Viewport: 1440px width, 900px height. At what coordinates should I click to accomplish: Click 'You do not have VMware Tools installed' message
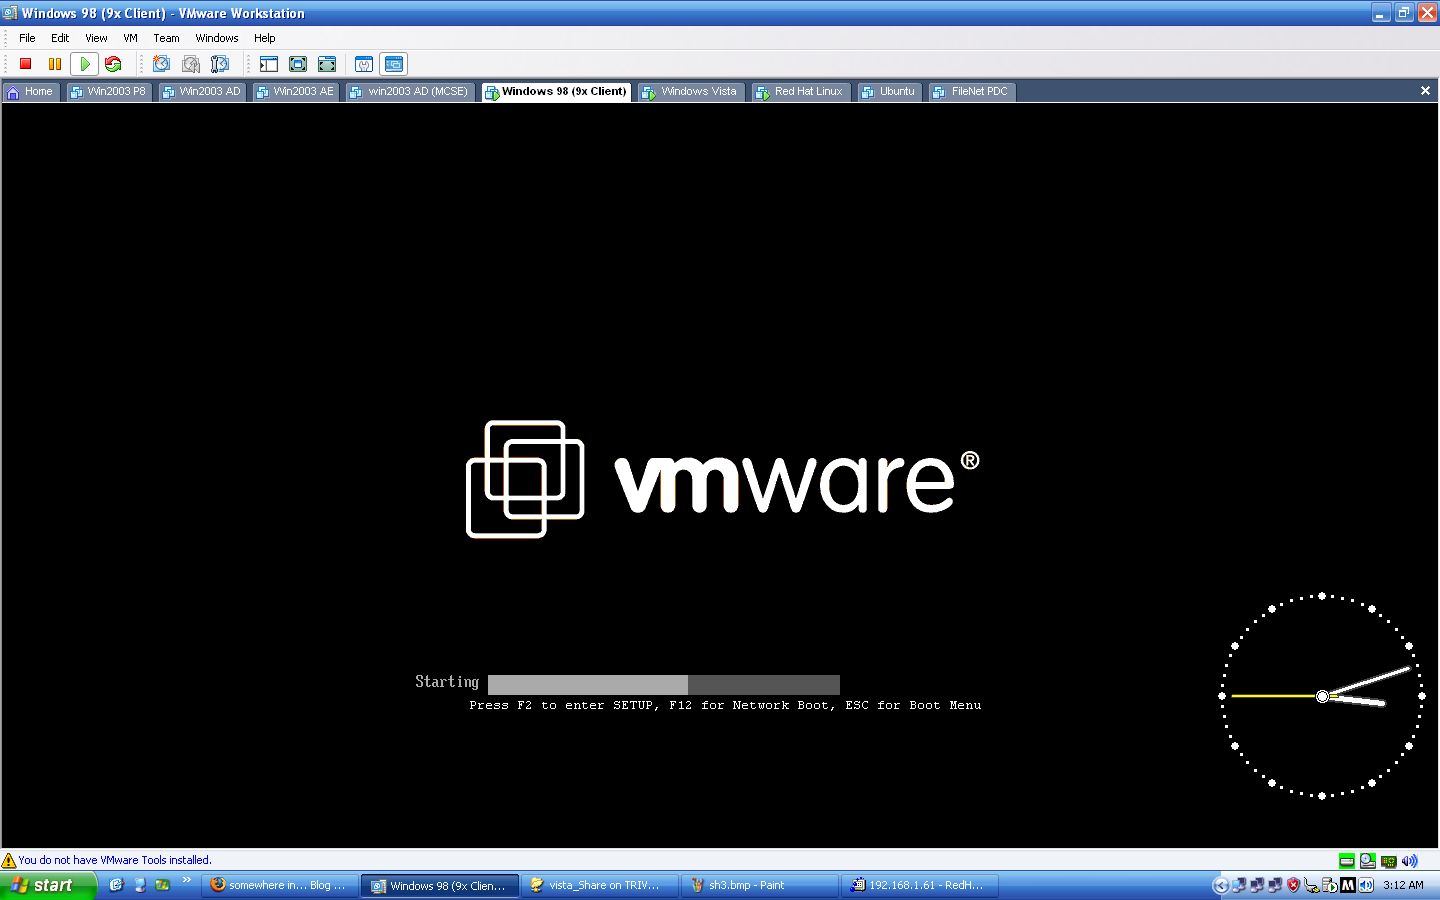[x=115, y=860]
